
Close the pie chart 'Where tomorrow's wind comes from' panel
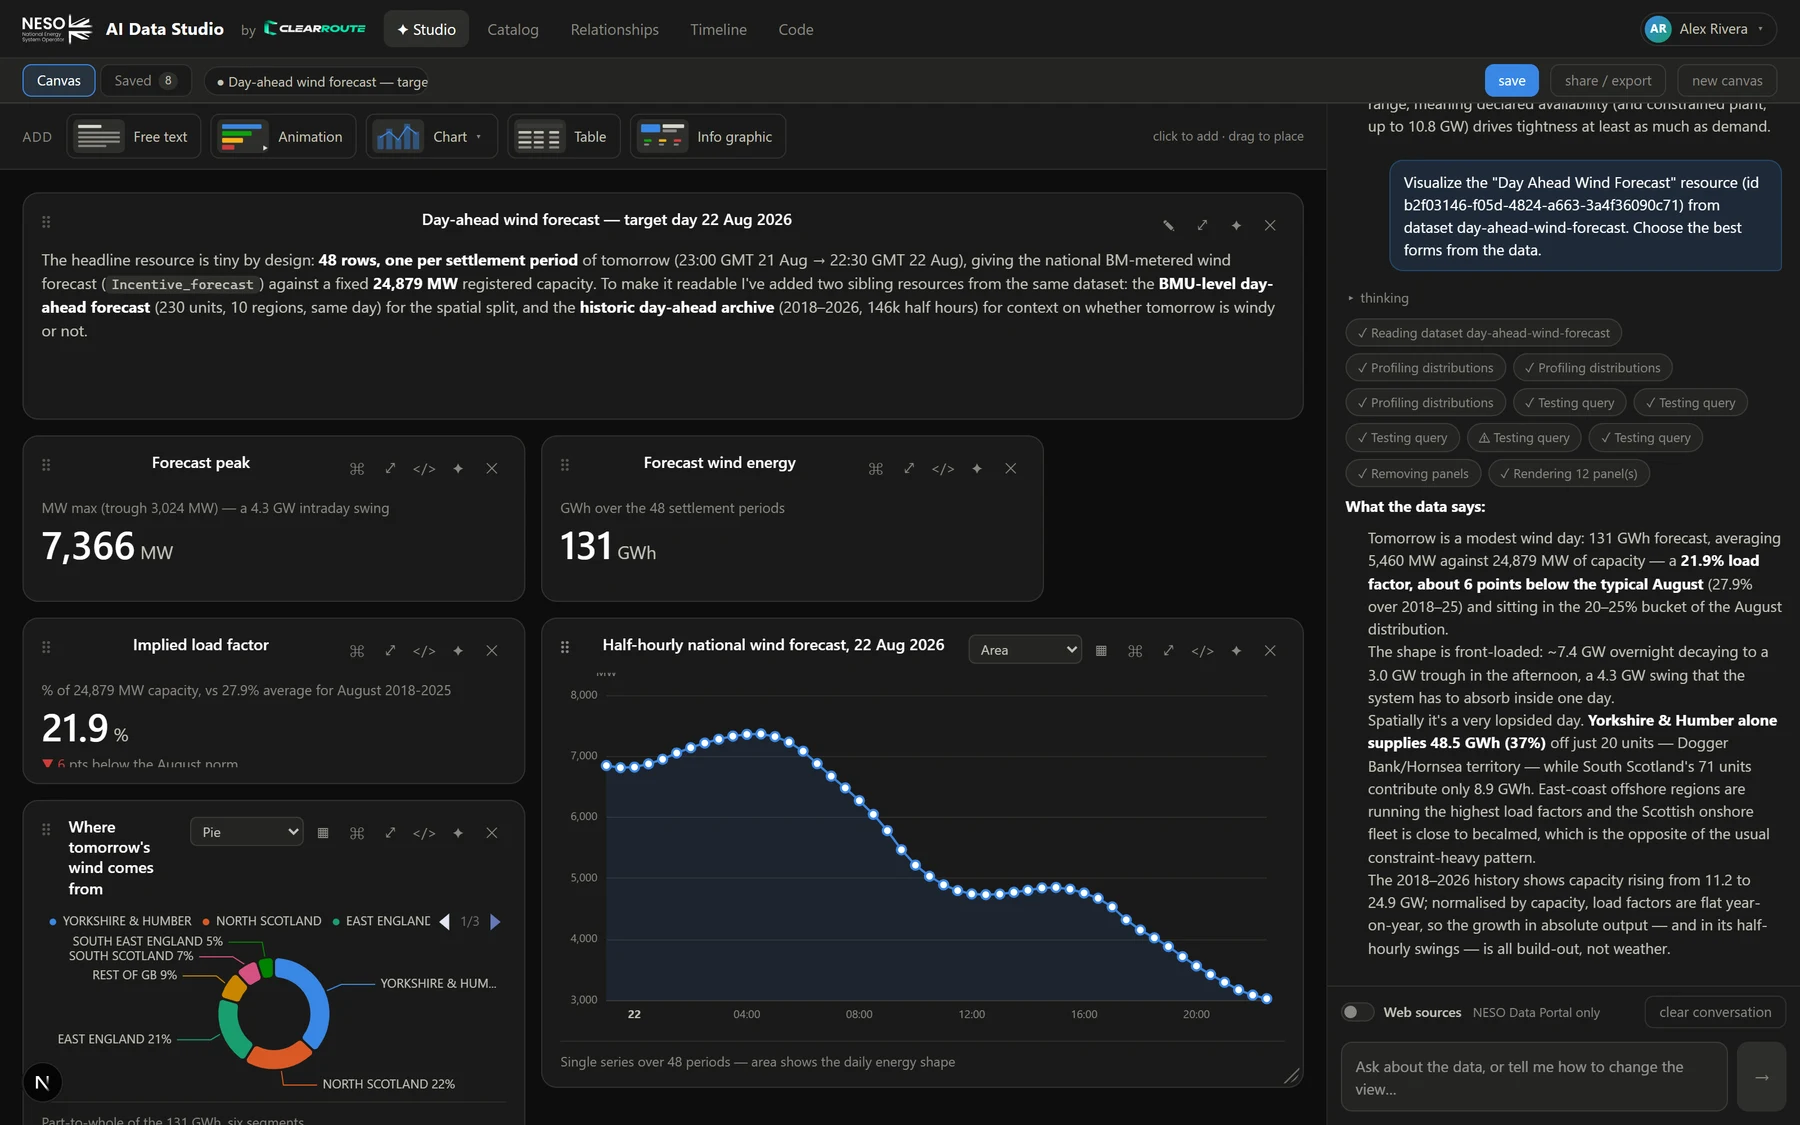(x=492, y=833)
